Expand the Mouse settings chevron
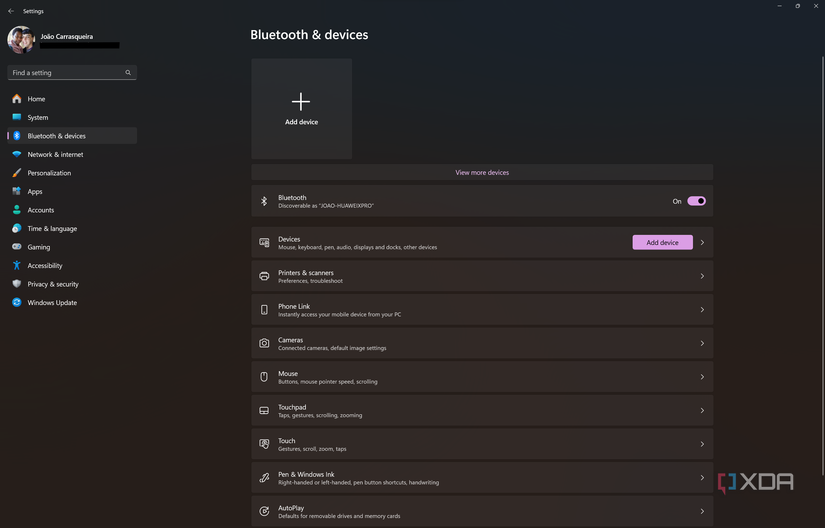 (702, 377)
